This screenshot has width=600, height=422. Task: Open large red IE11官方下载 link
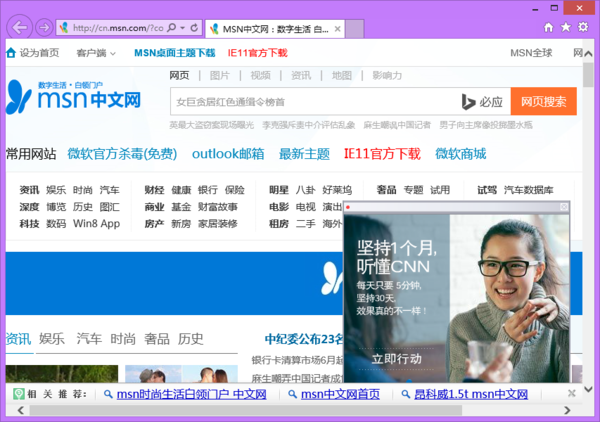(x=382, y=154)
